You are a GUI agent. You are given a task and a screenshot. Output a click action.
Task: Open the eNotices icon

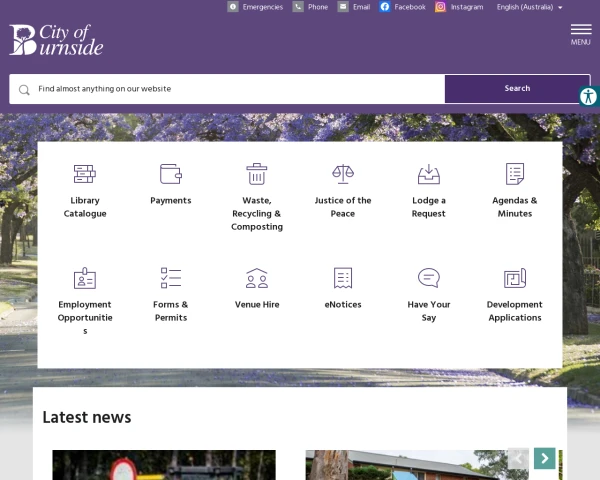(x=343, y=278)
